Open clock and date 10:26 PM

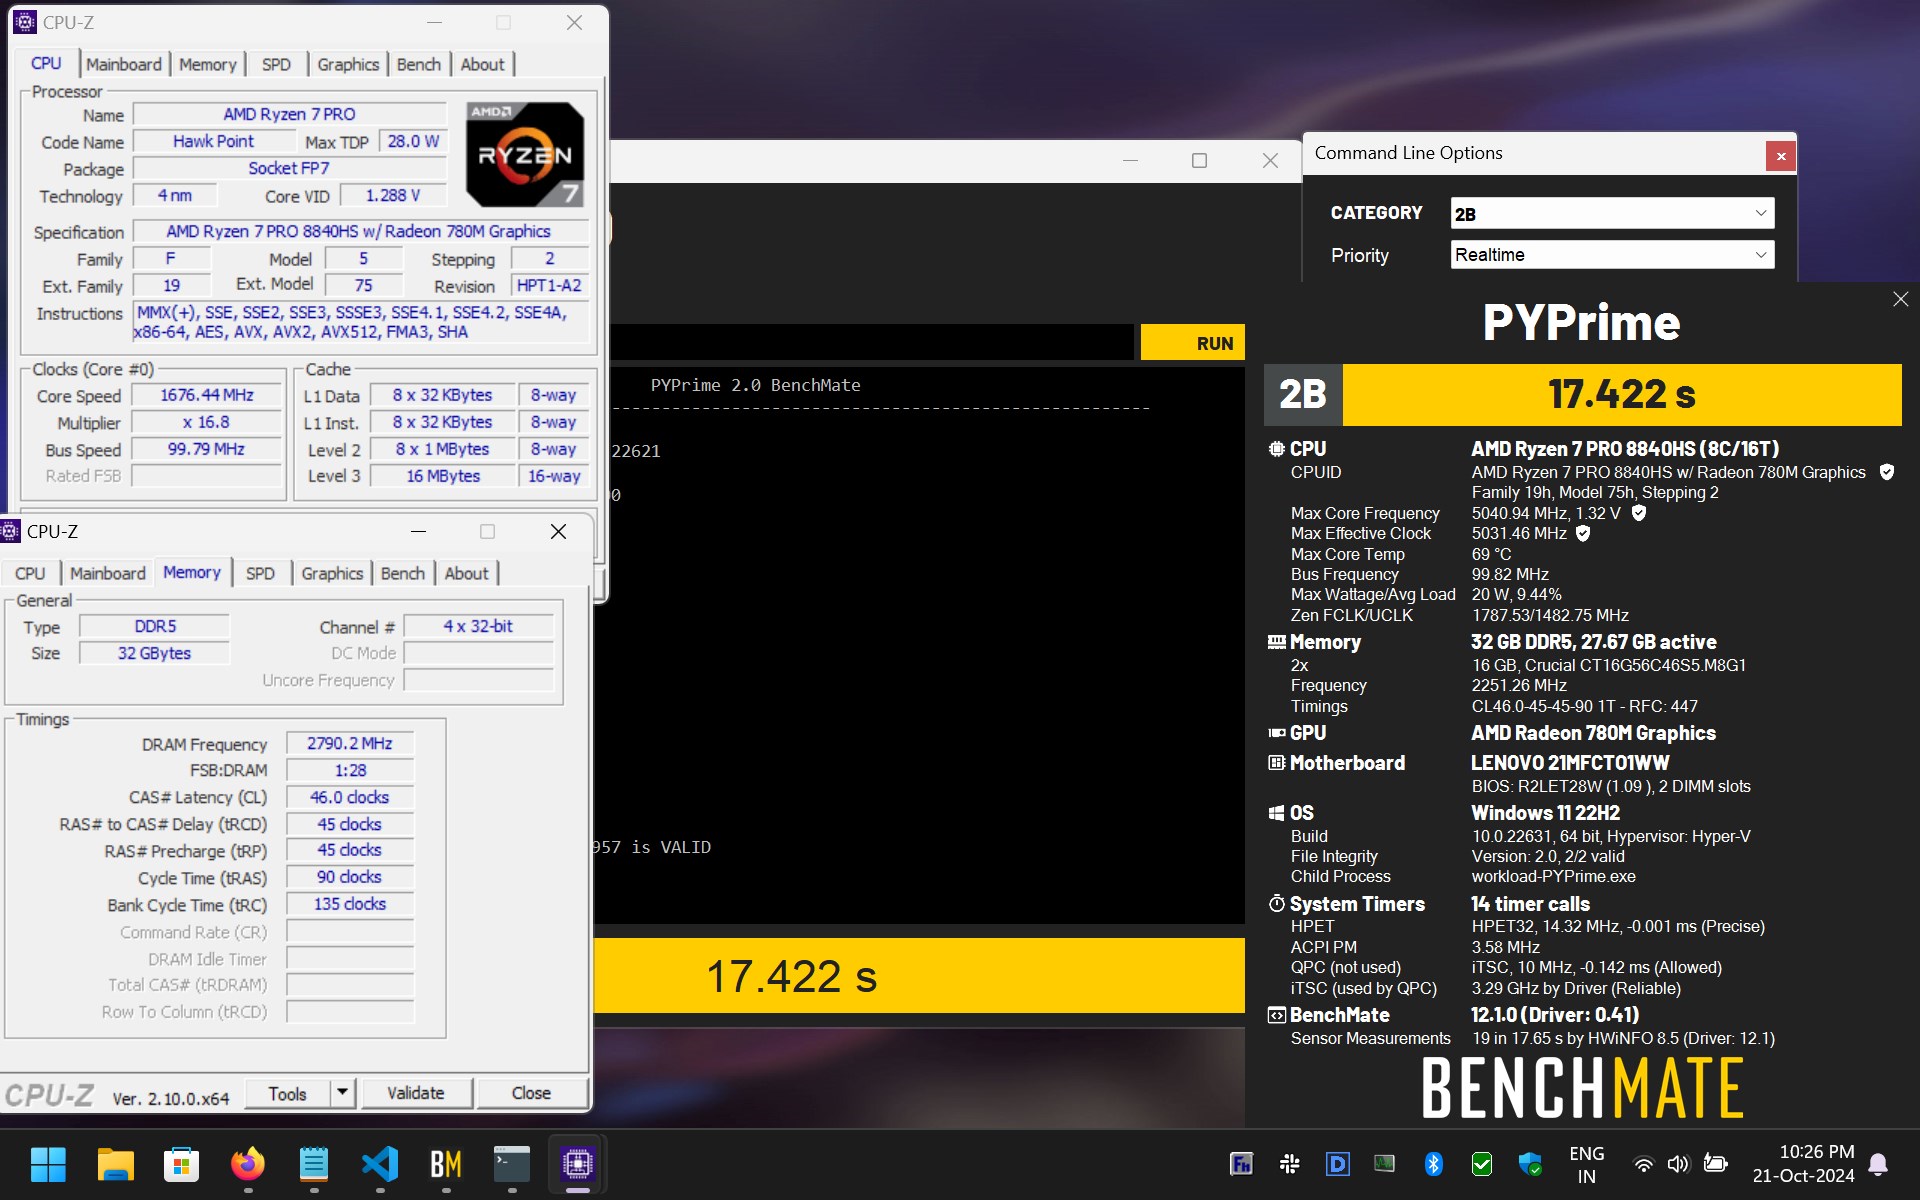(1803, 1164)
